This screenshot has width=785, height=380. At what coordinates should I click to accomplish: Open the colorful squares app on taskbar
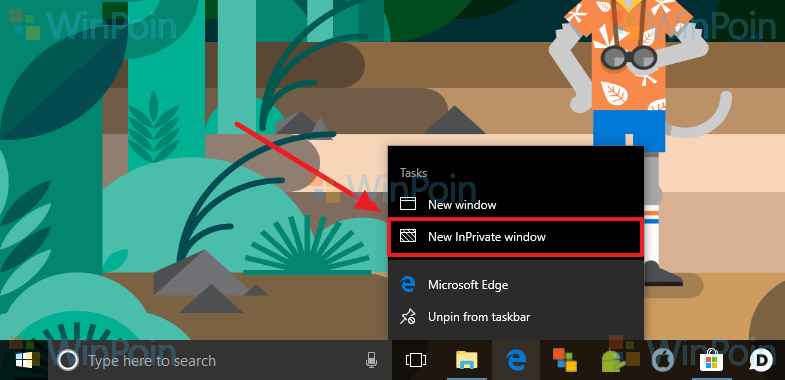pyautogui.click(x=565, y=360)
